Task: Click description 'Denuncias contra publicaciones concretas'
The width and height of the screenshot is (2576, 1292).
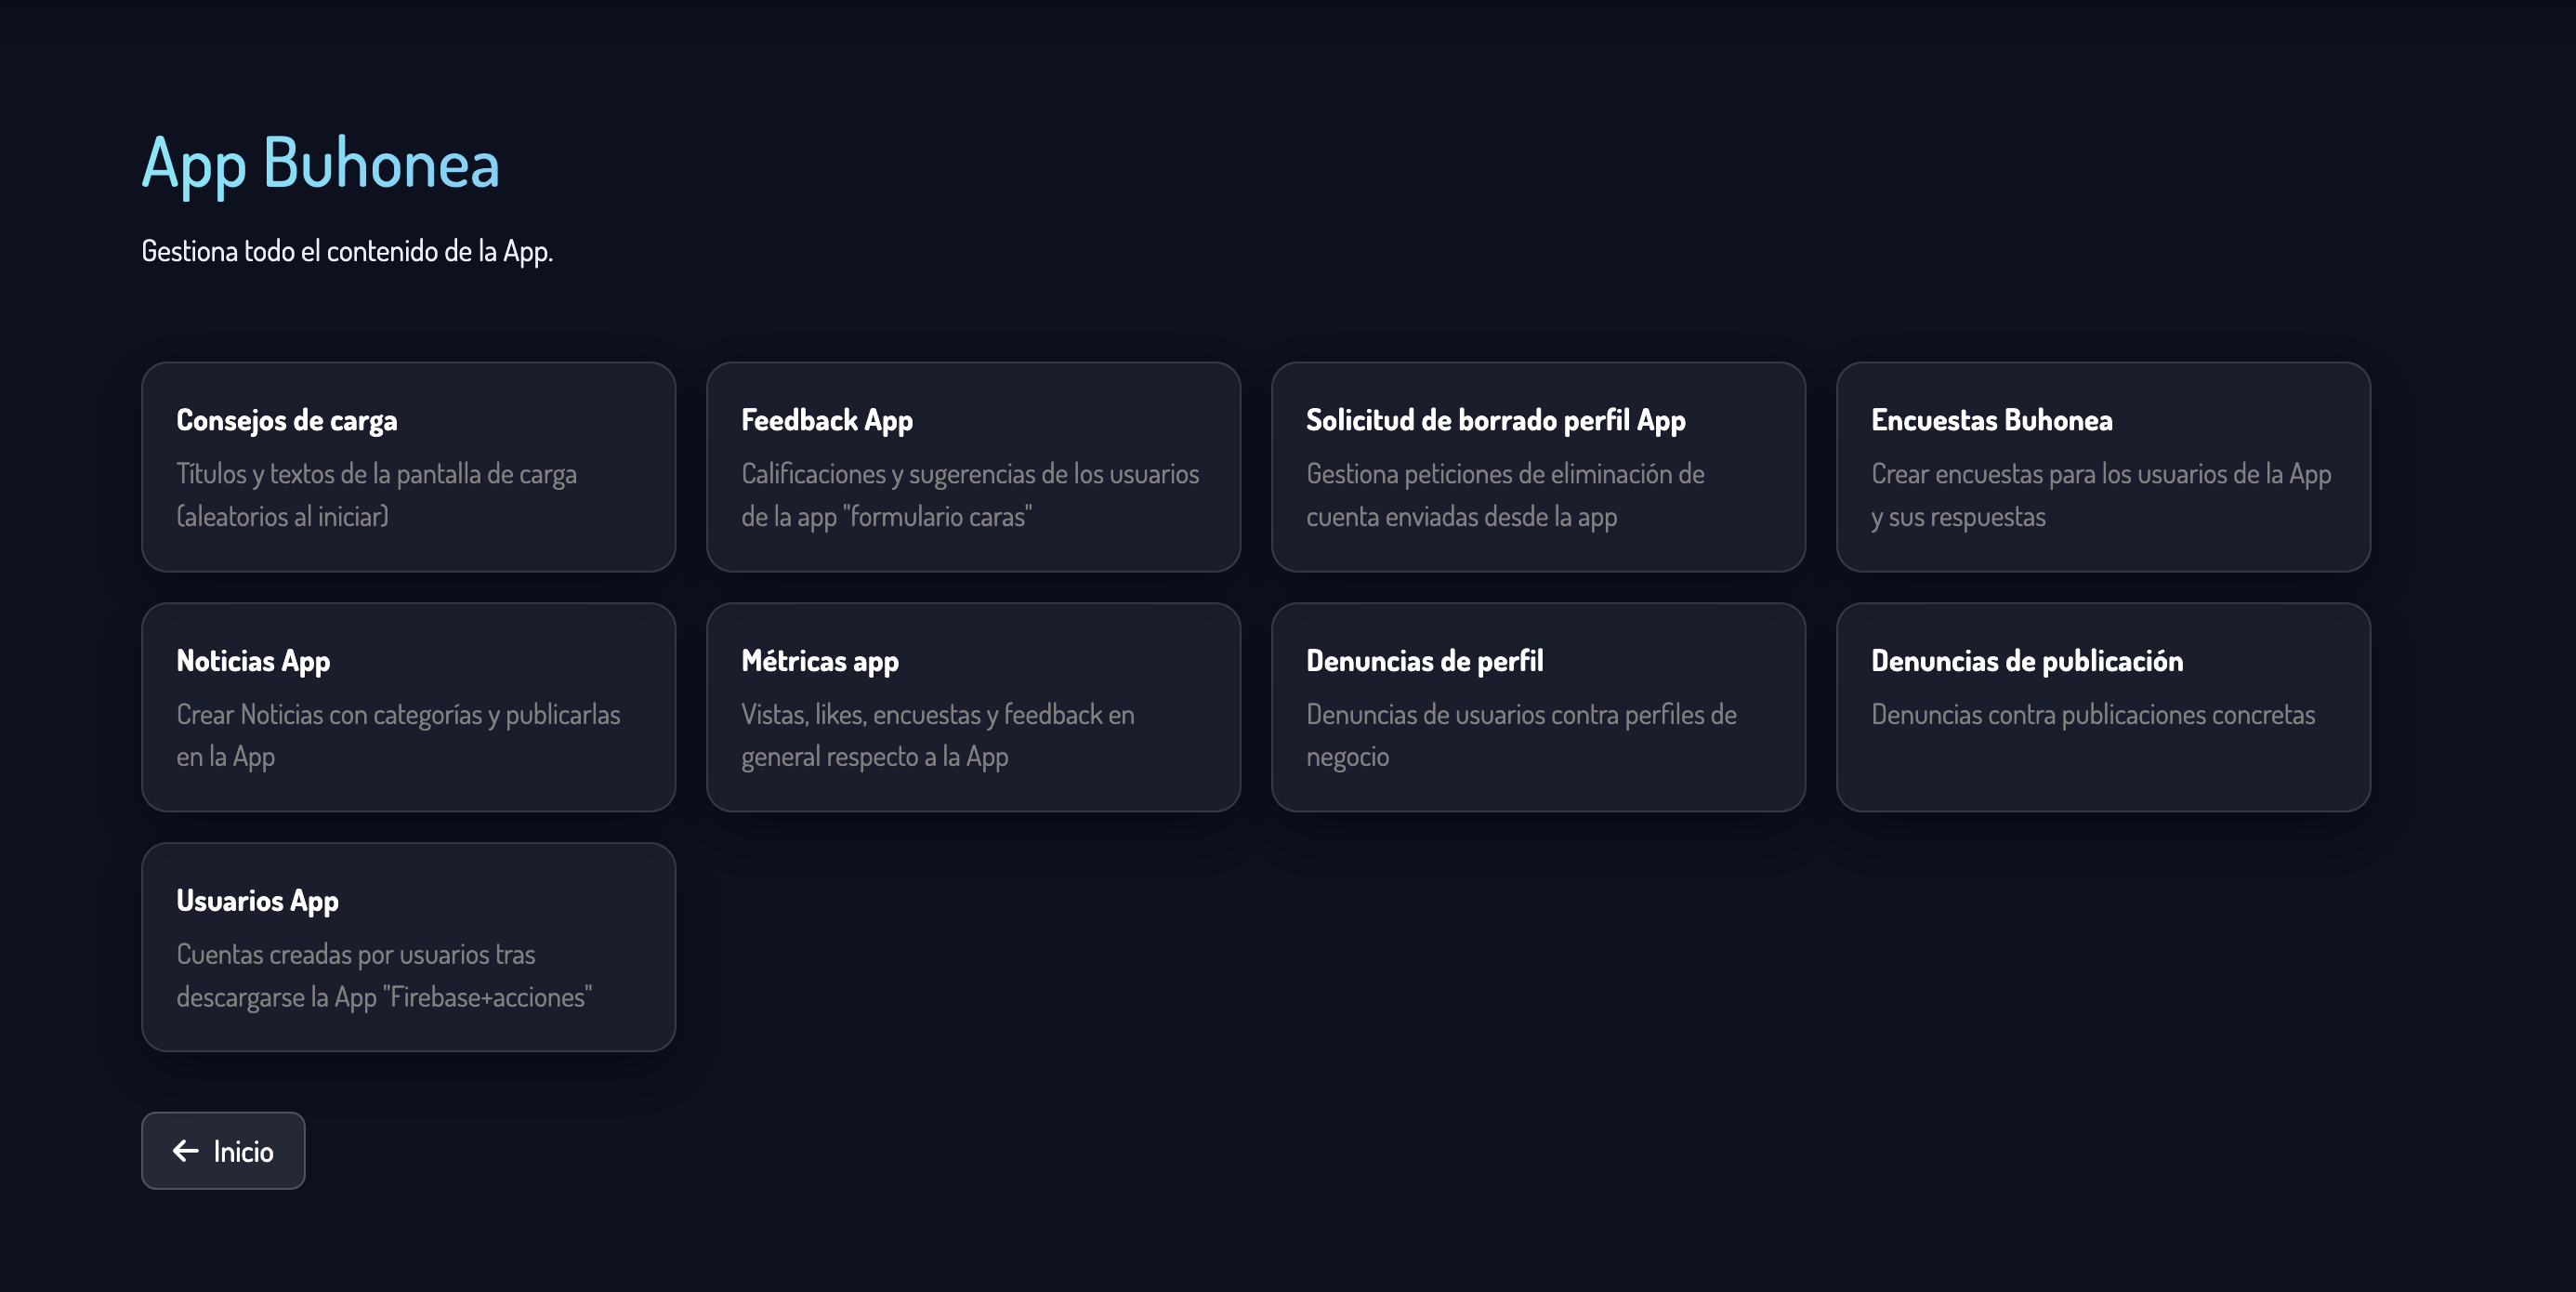Action: (2093, 715)
